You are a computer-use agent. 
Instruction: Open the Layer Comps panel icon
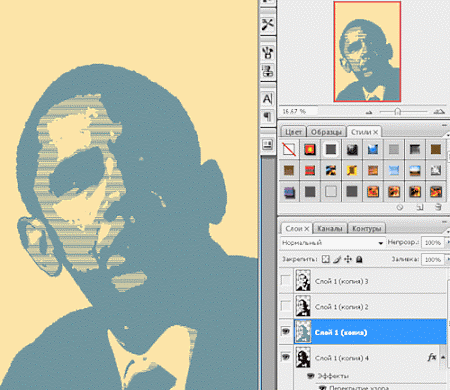267,145
